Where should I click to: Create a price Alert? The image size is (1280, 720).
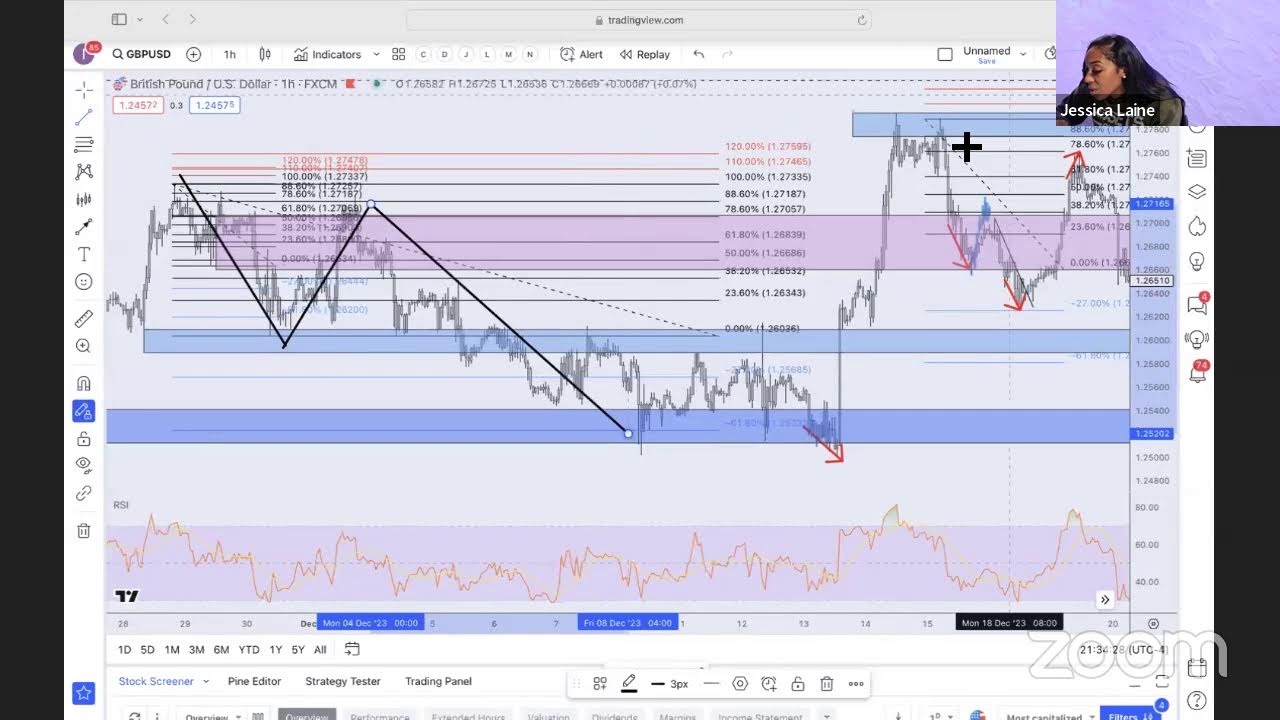click(x=581, y=54)
